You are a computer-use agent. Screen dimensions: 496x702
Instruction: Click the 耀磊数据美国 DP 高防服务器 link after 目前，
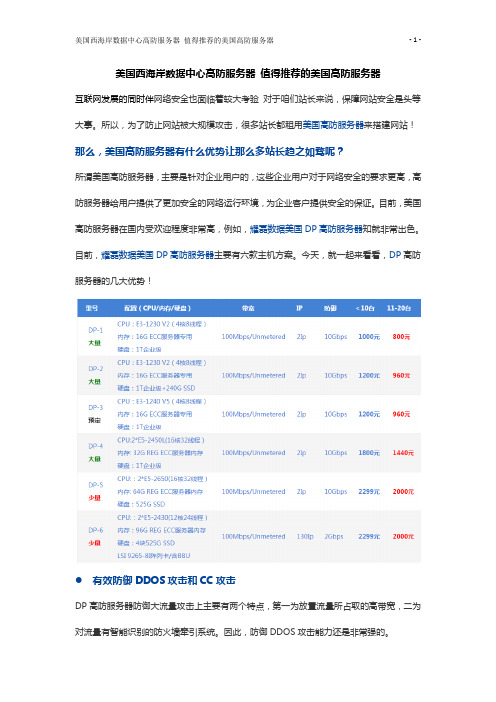[x=158, y=255]
